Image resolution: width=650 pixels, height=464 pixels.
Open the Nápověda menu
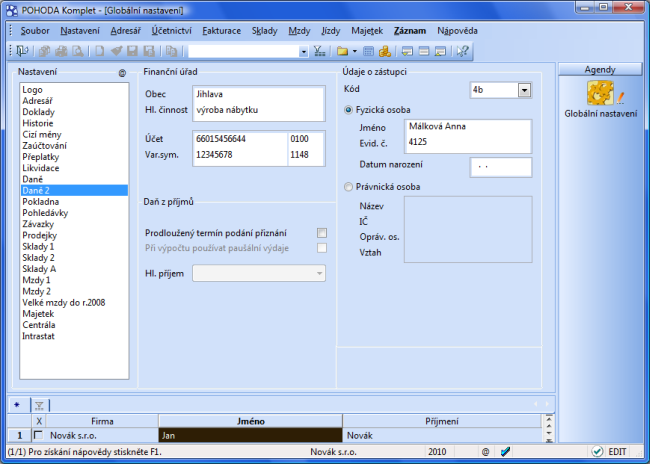click(x=457, y=31)
